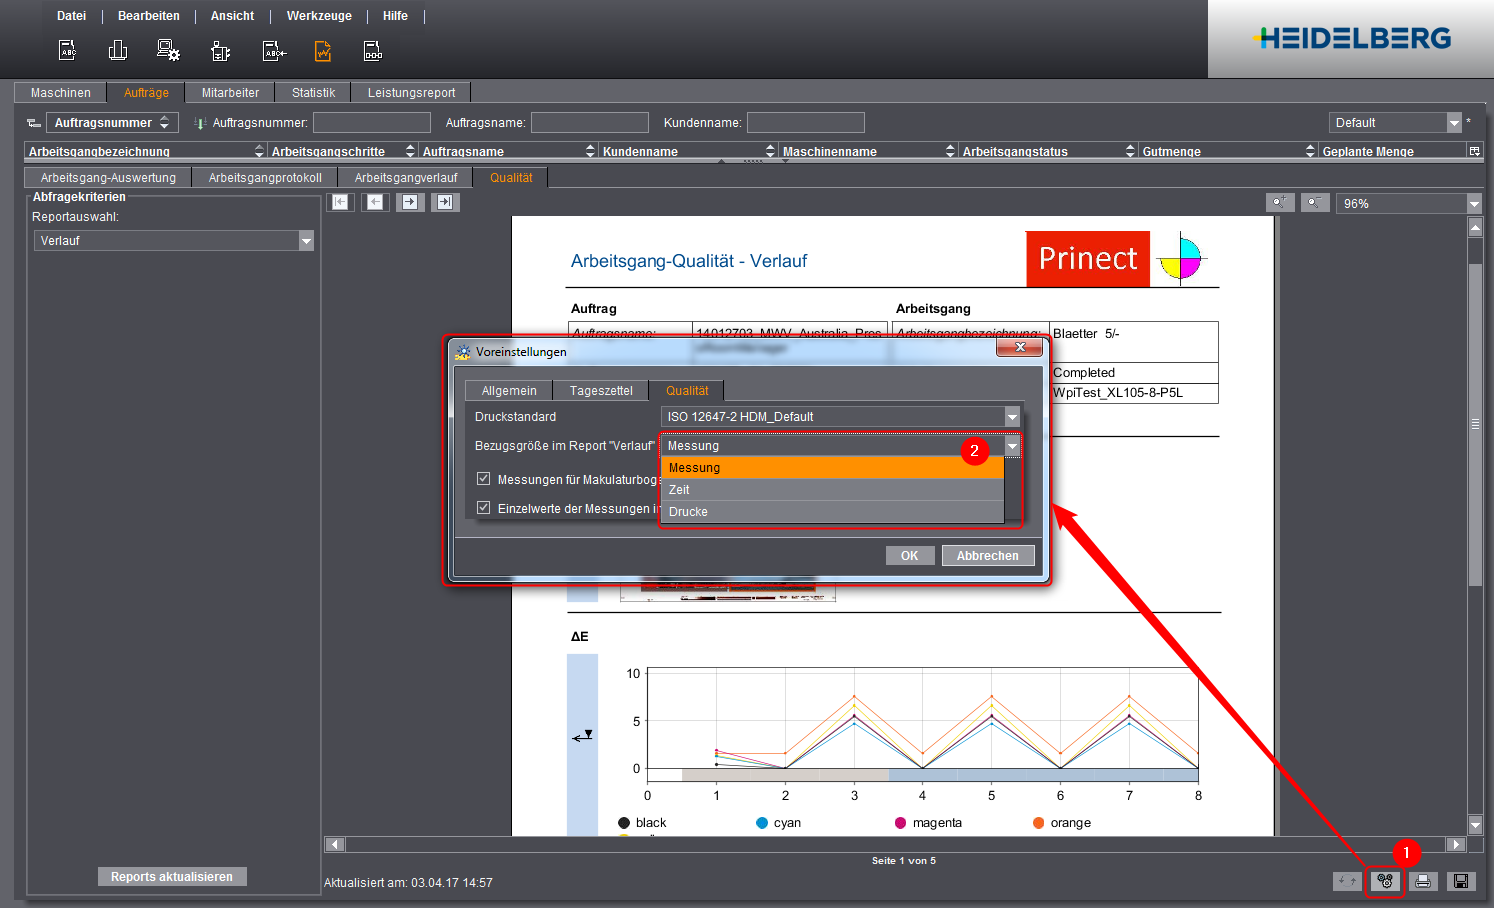Select Zeit in the dropdown list
This screenshot has width=1494, height=908.
pyautogui.click(x=832, y=490)
